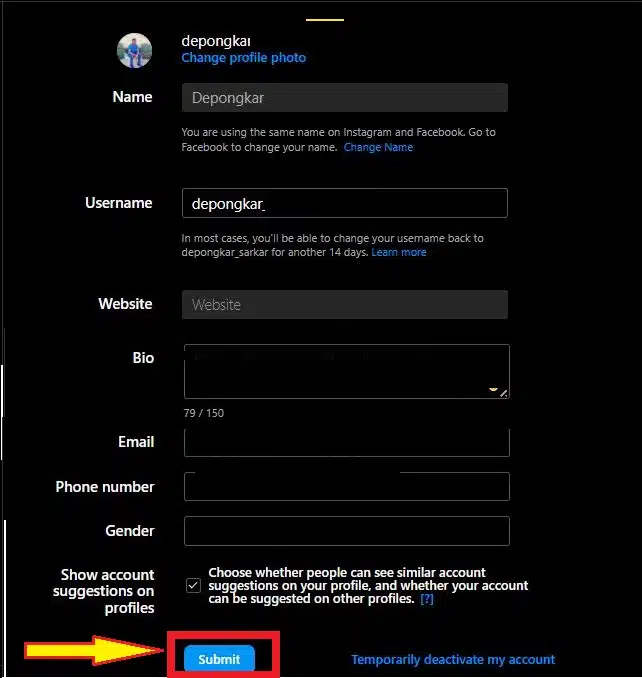
Task: Open the Gender field
Action: 346,531
